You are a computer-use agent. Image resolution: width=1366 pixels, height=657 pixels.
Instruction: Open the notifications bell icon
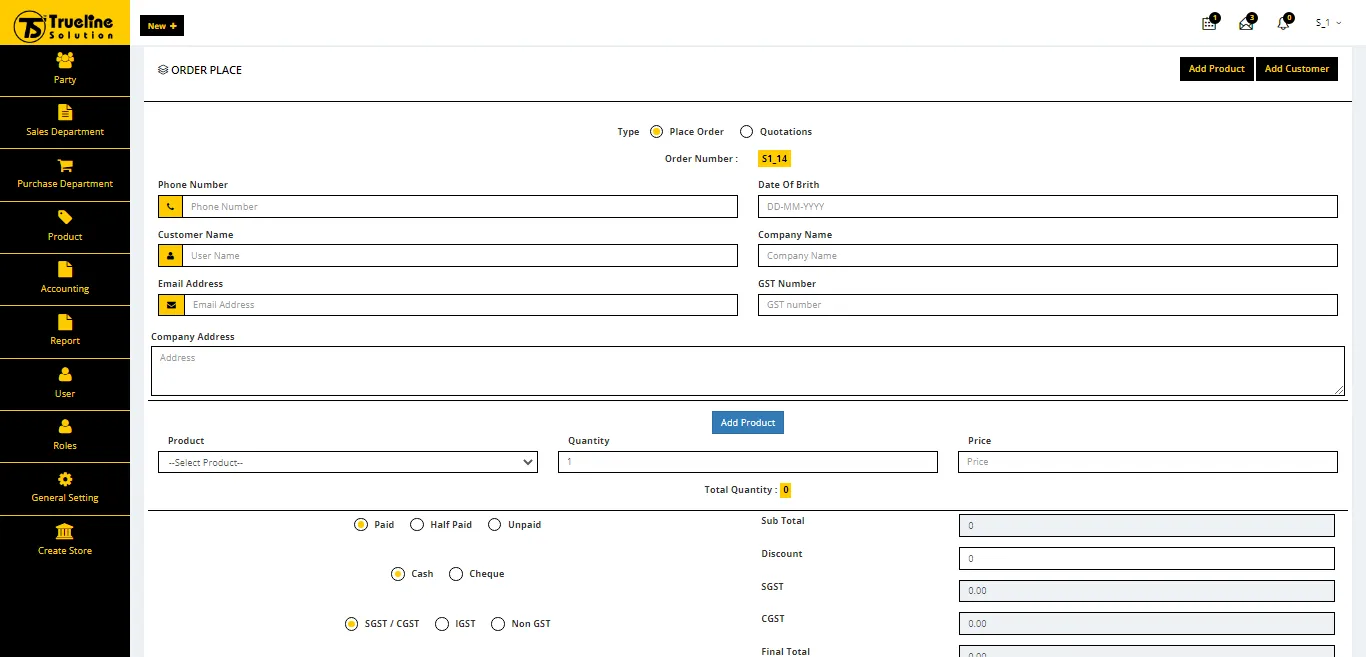pos(1283,23)
